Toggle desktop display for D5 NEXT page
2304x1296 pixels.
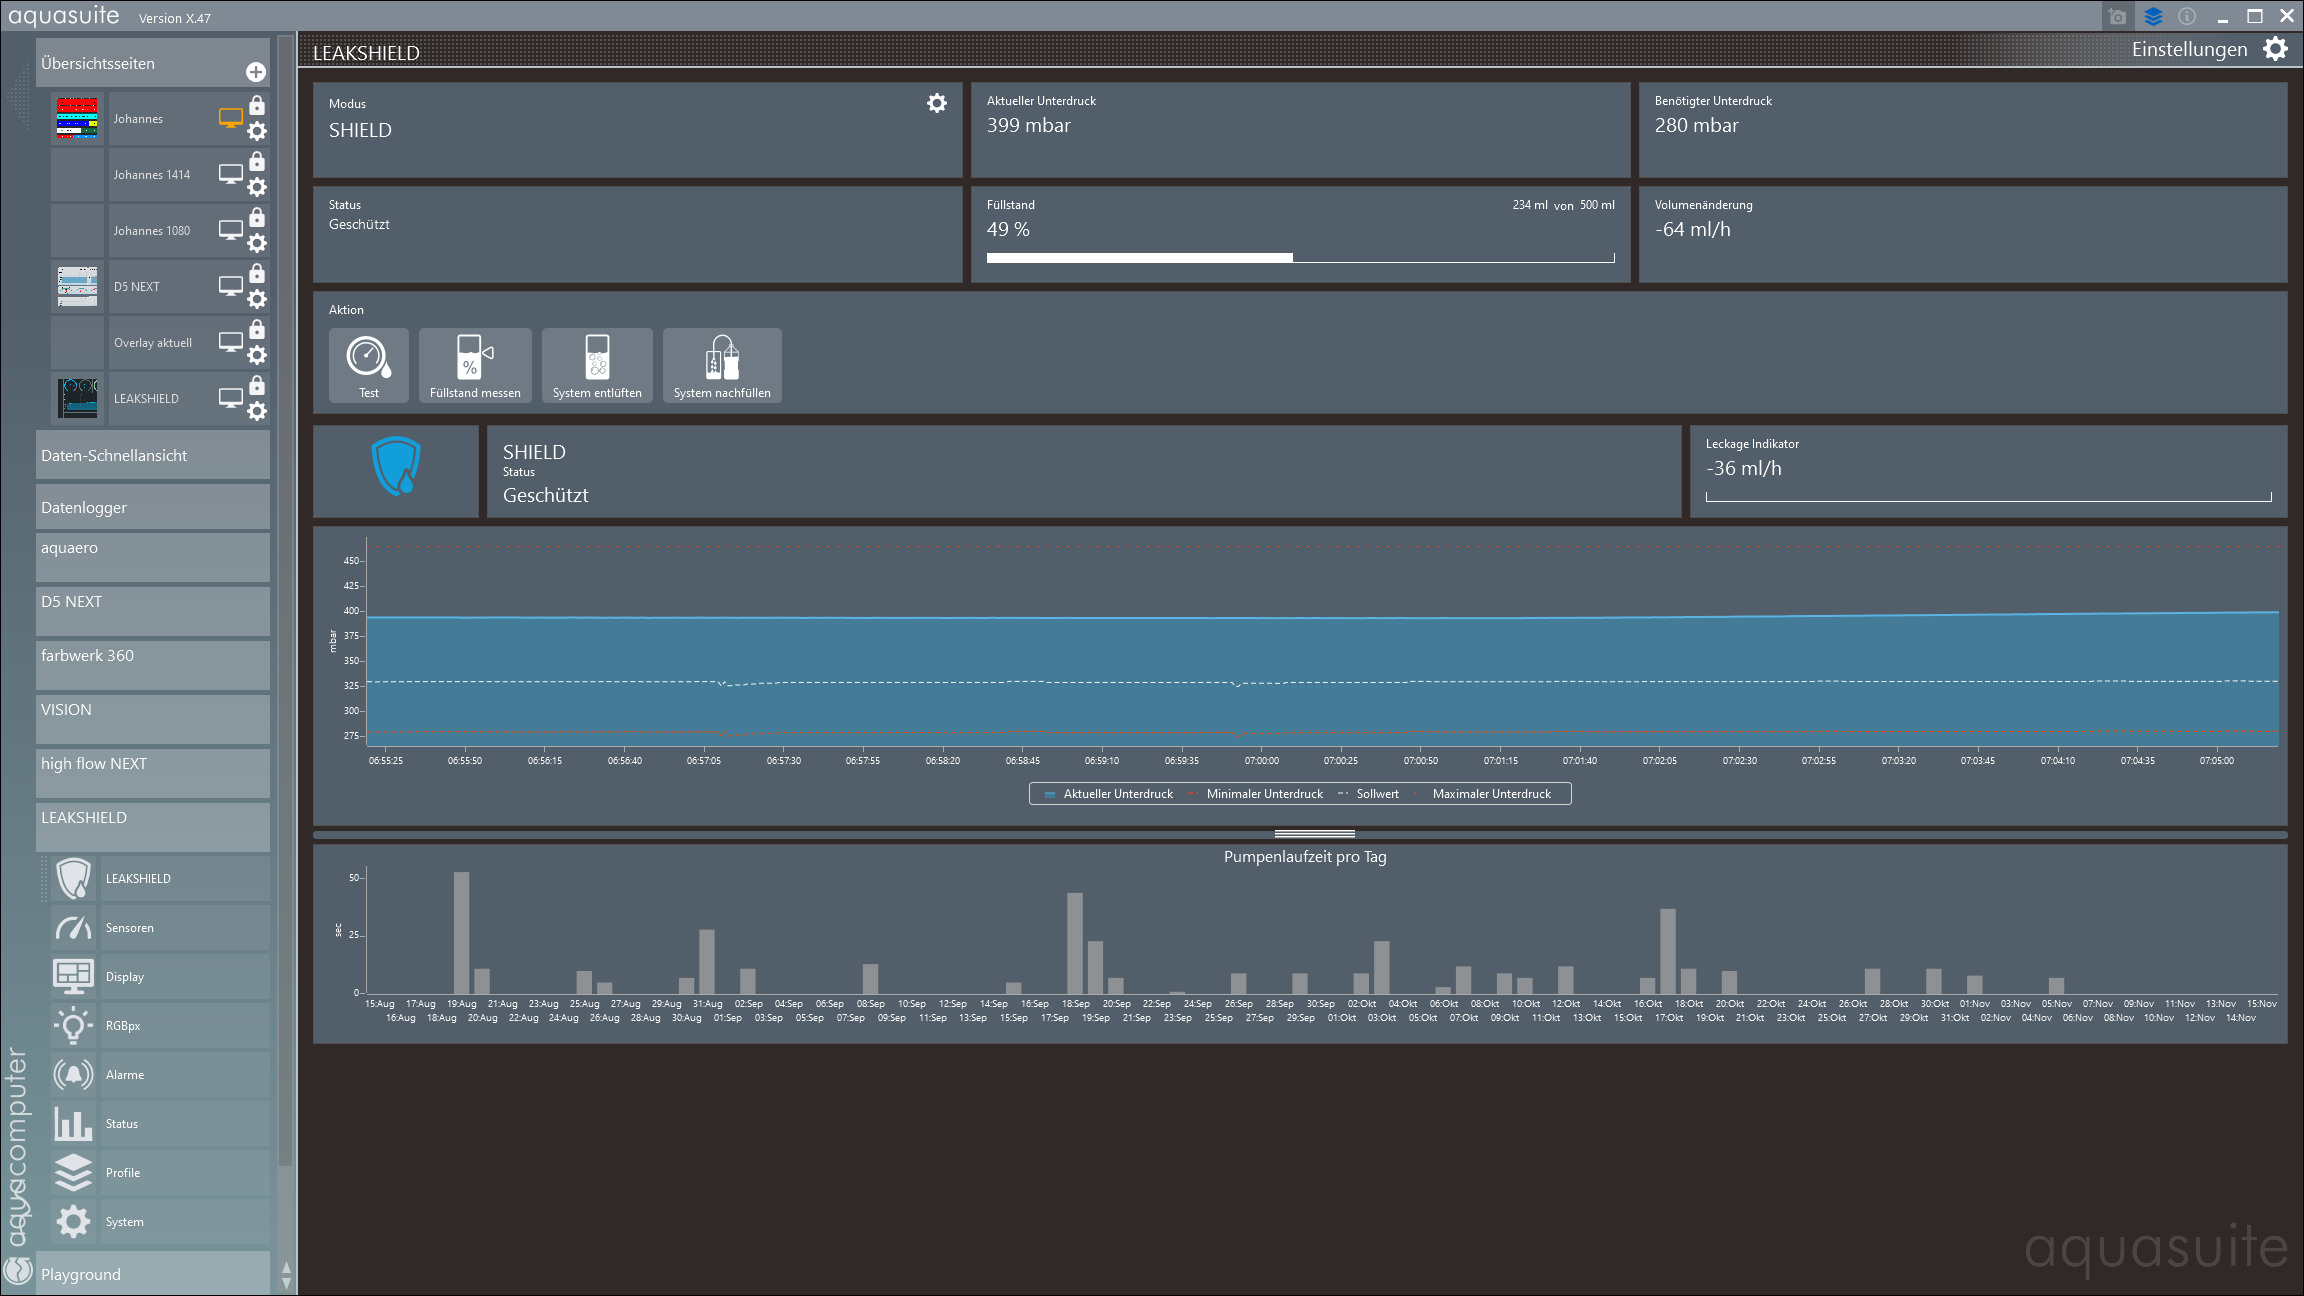click(x=231, y=286)
